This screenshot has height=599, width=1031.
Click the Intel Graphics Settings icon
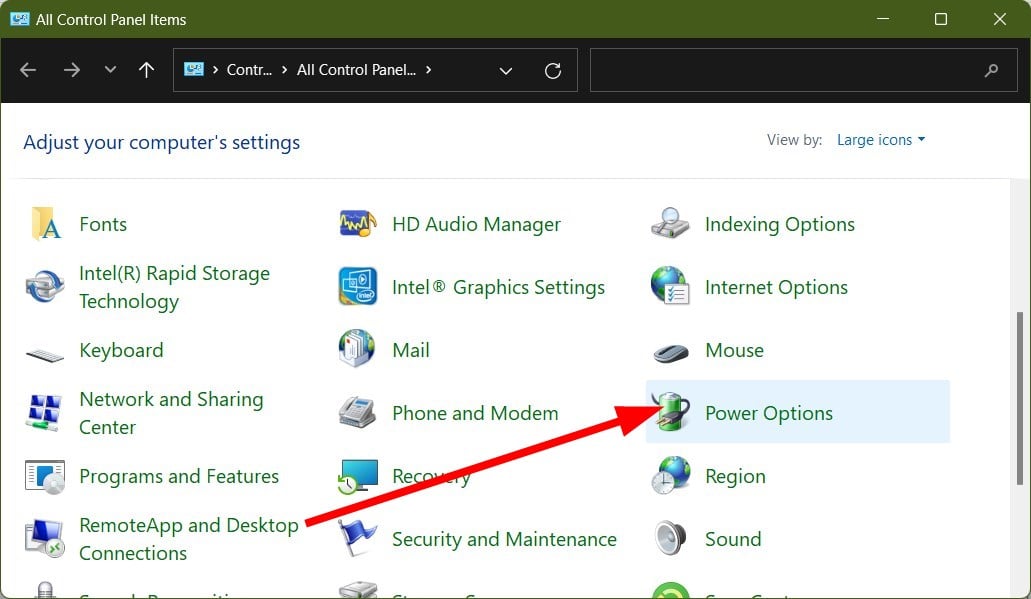[x=358, y=286]
